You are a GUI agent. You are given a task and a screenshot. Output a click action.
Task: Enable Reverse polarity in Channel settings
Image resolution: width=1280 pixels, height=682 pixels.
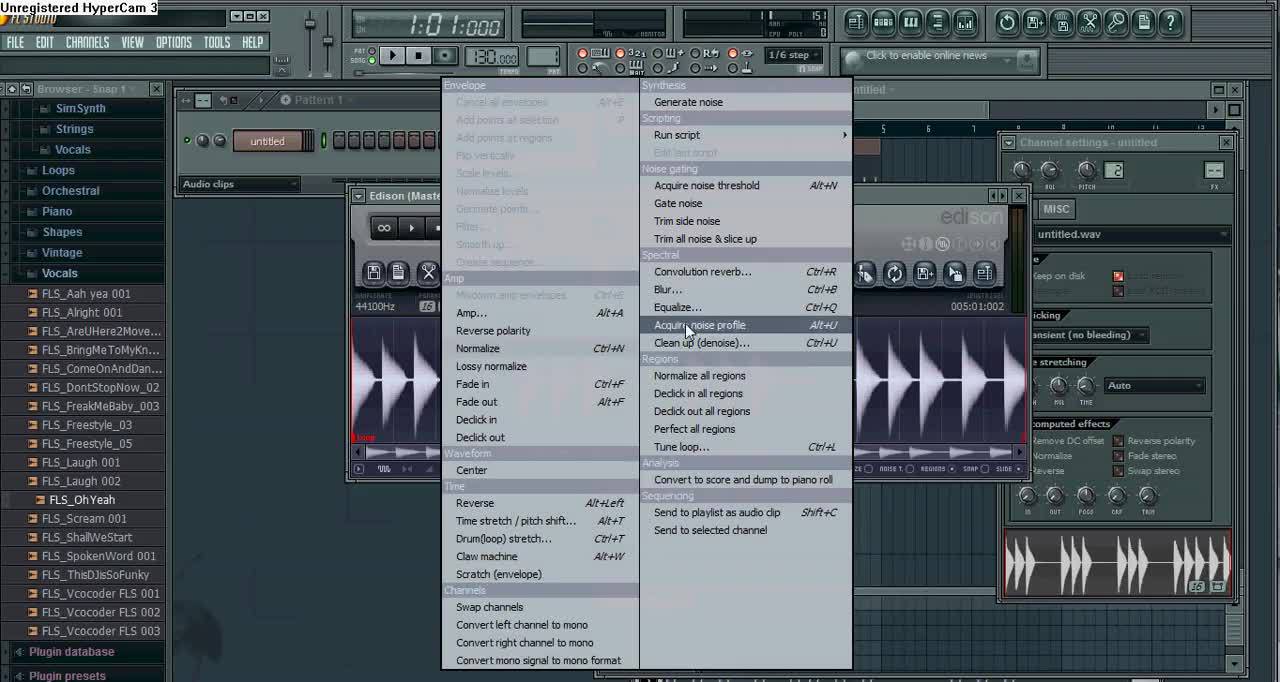[1155, 441]
